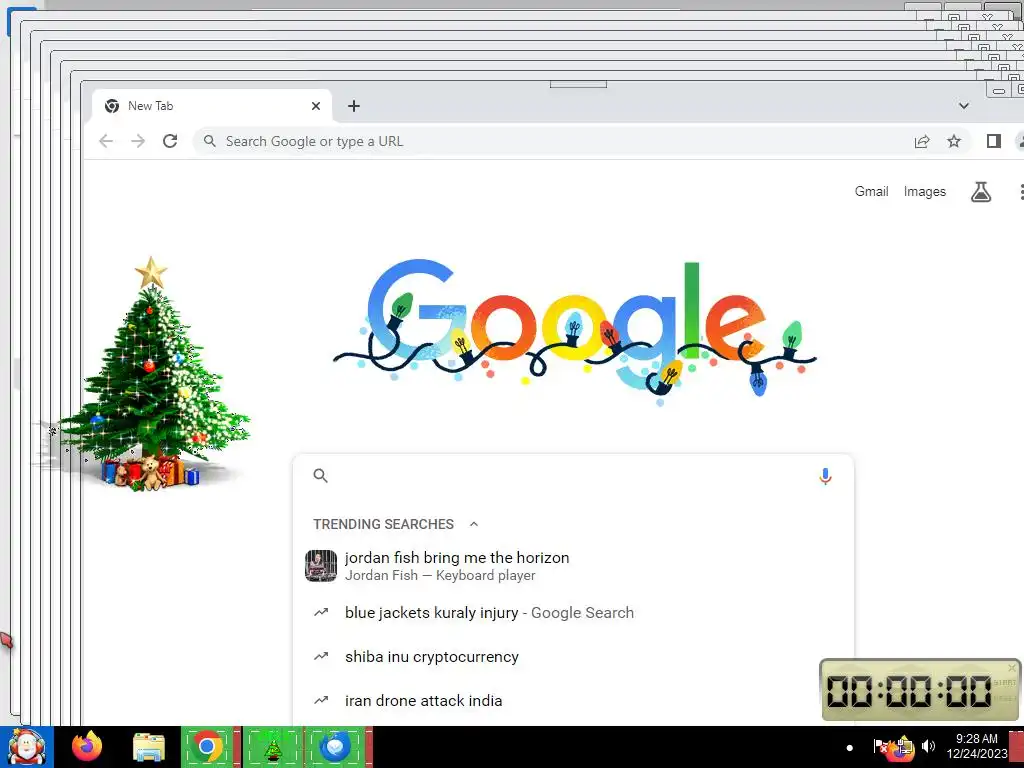Click the Jordan Fish thumbnail image
The height and width of the screenshot is (768, 1024).
(x=321, y=566)
